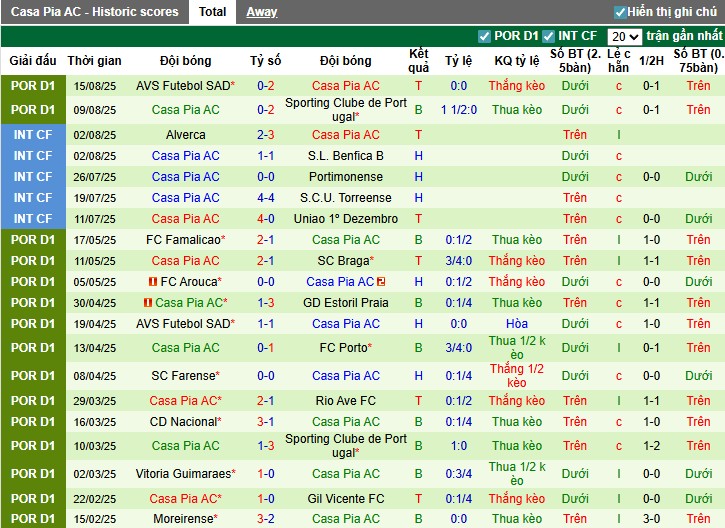Switch to the Away tab
Viewport: 725px width, 528px height.
pyautogui.click(x=262, y=12)
